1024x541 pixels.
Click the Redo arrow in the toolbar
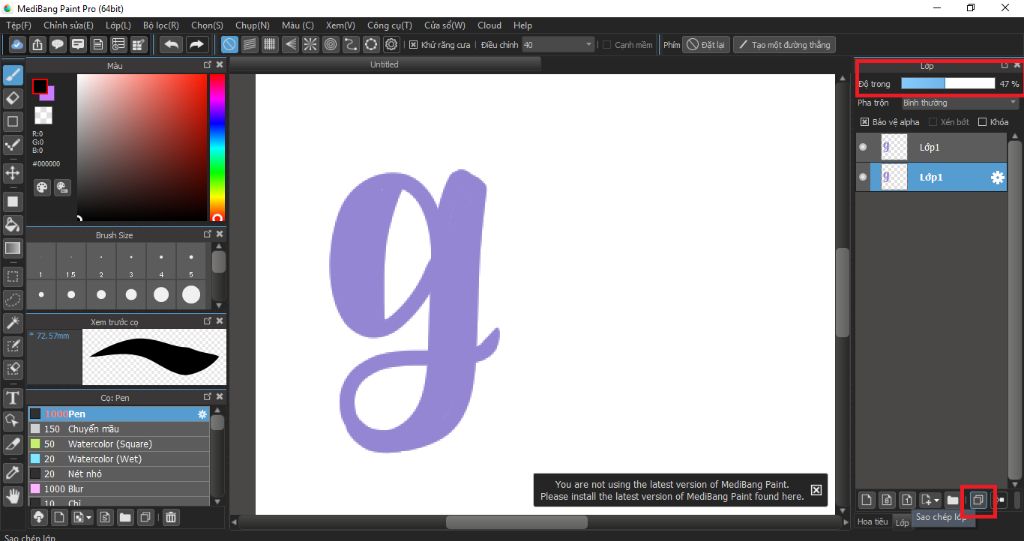(196, 45)
